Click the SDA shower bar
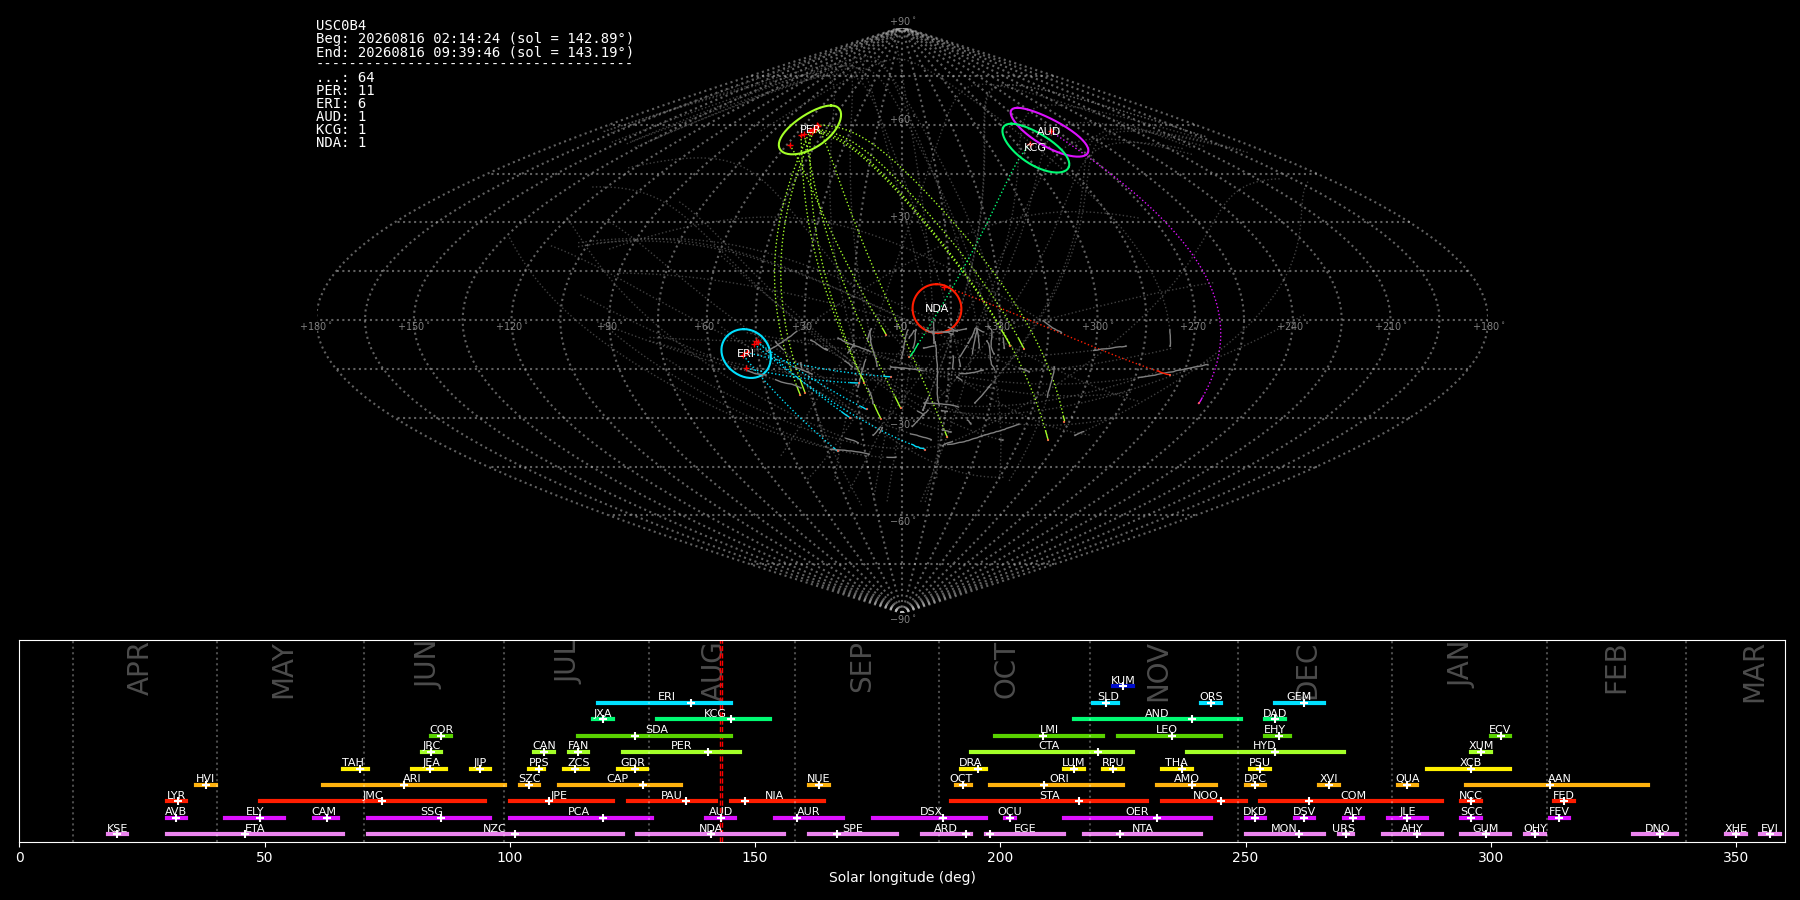 point(654,736)
